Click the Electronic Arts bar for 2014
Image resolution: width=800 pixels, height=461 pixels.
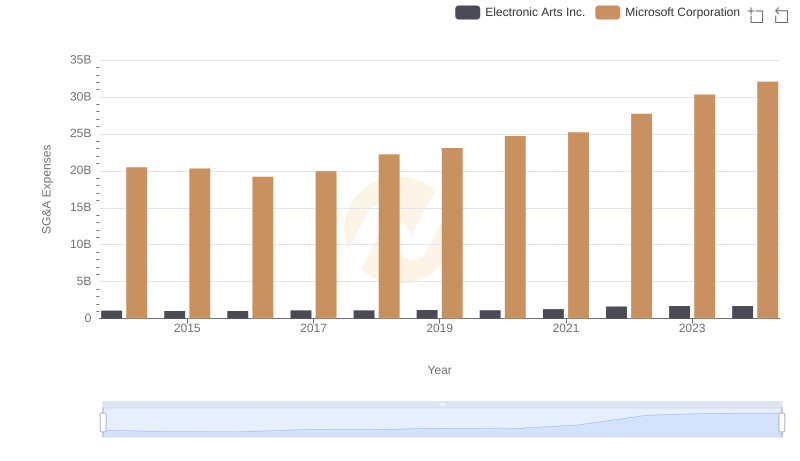[112, 315]
